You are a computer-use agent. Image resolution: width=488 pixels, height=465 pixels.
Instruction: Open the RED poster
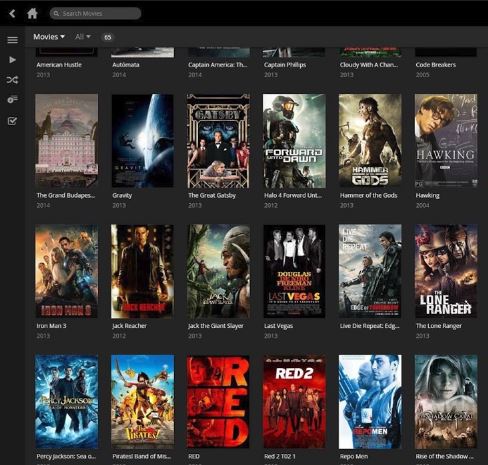(218, 402)
